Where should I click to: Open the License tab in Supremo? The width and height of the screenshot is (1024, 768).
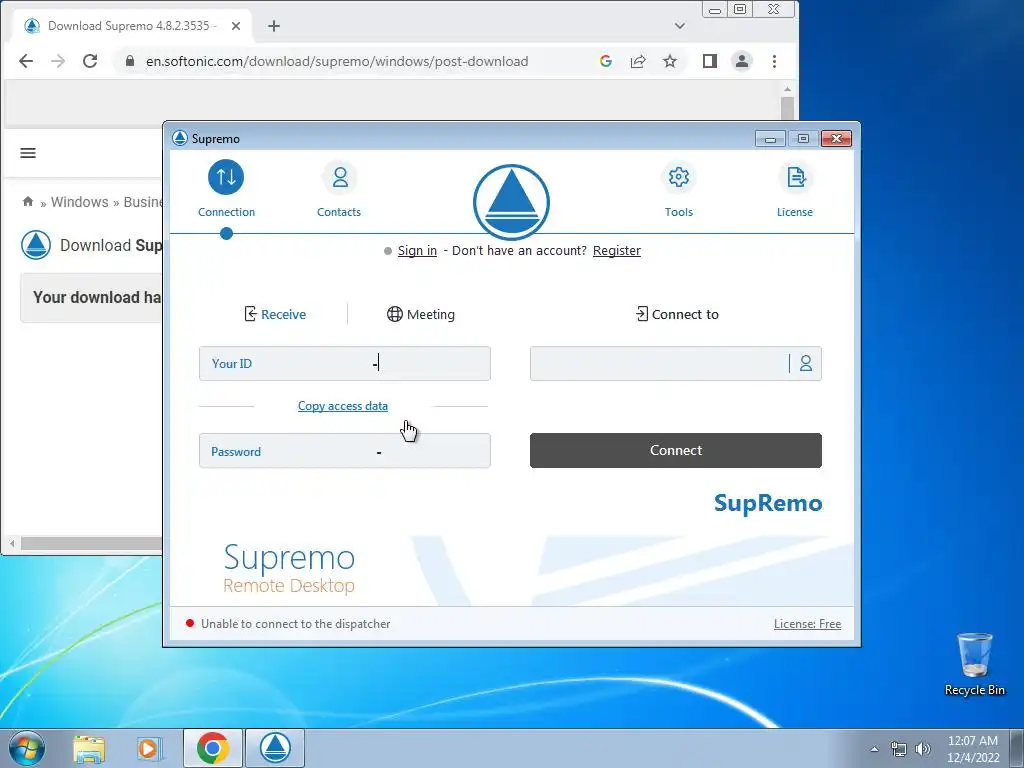[x=795, y=189]
